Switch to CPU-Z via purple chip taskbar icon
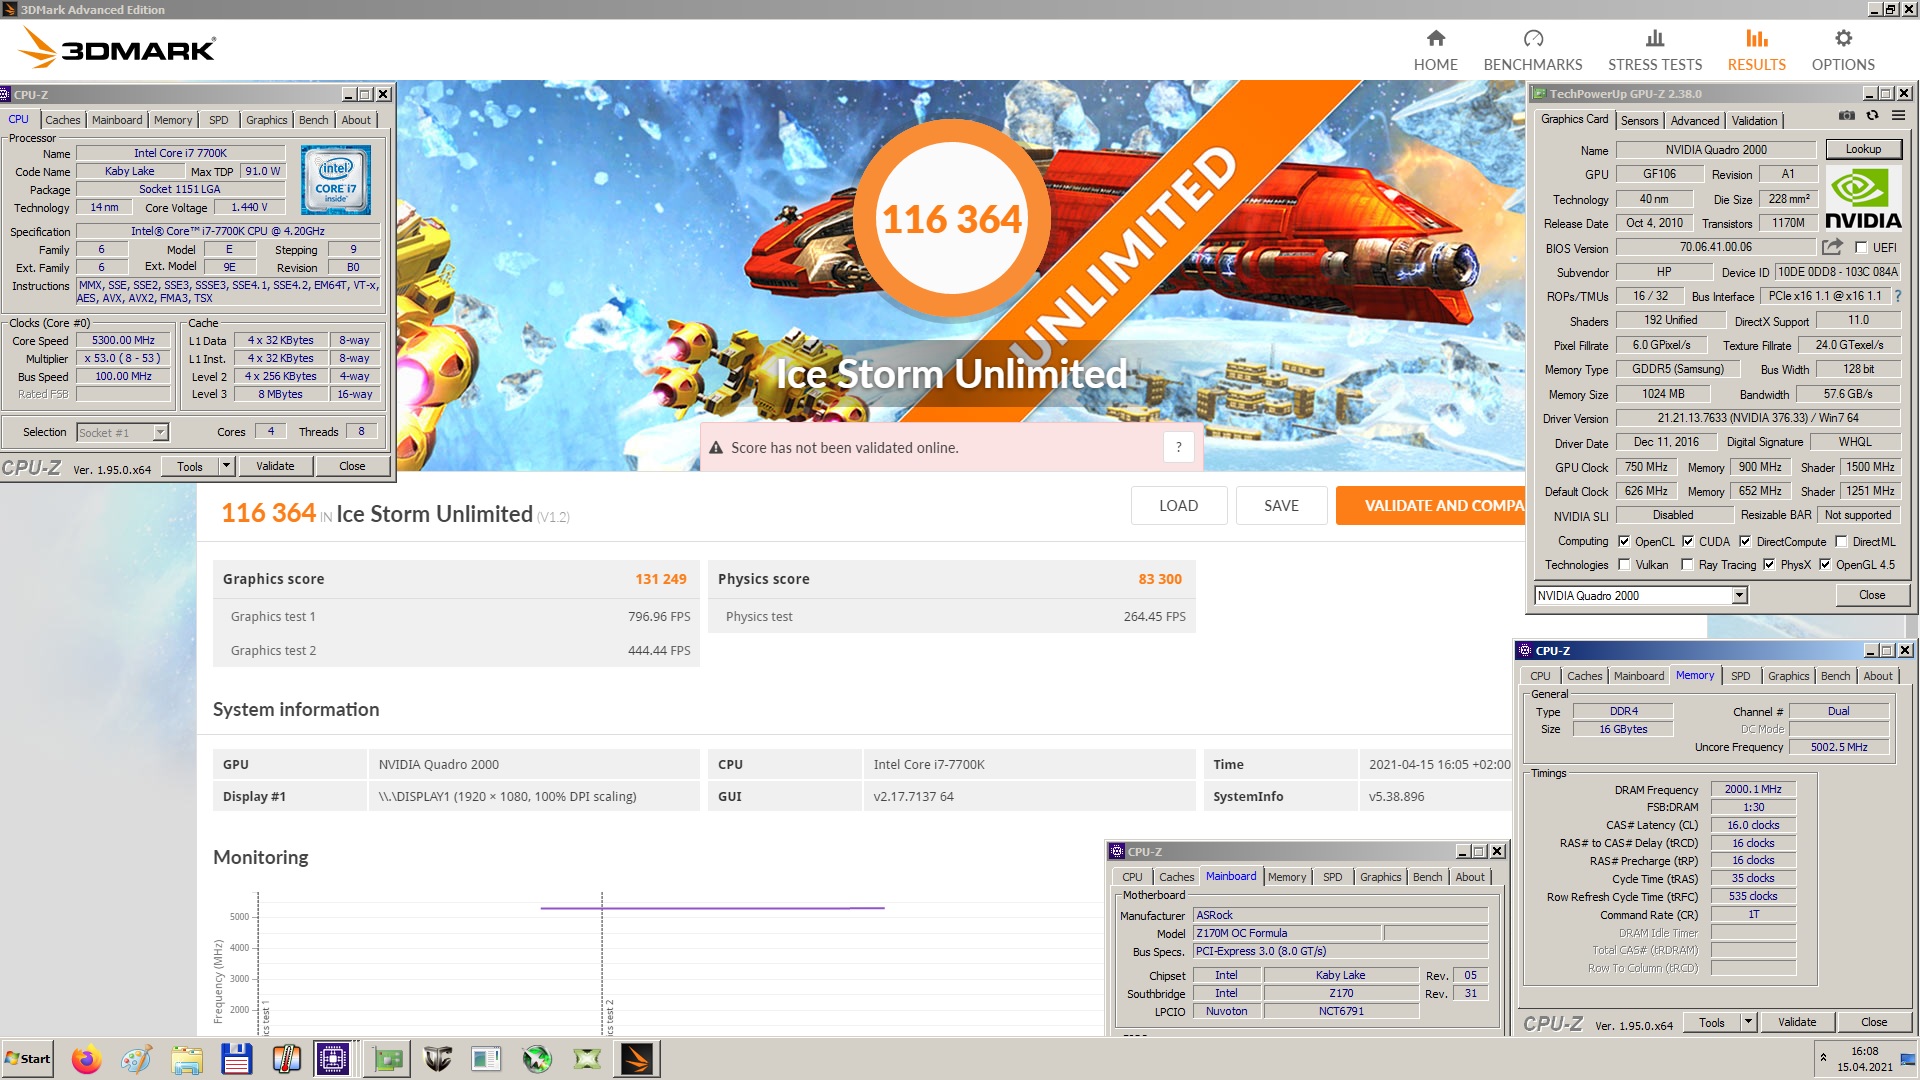The image size is (1920, 1080). click(x=333, y=1059)
